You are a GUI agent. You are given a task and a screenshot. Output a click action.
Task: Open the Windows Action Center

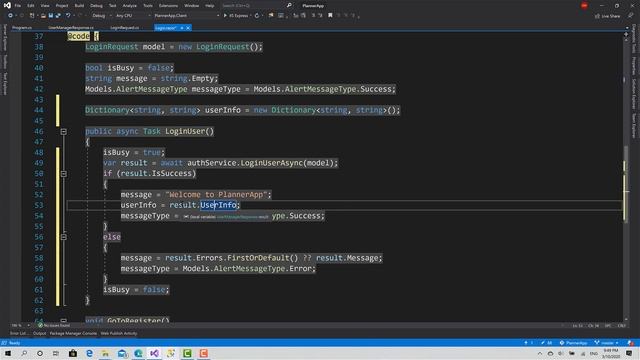click(x=629, y=353)
